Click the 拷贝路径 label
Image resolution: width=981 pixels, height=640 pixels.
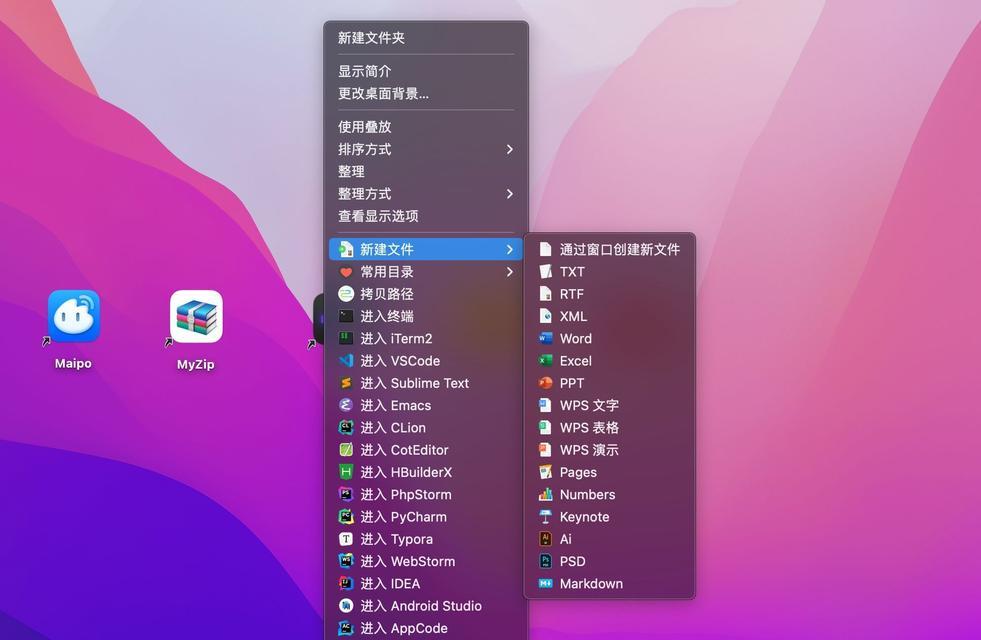(387, 294)
